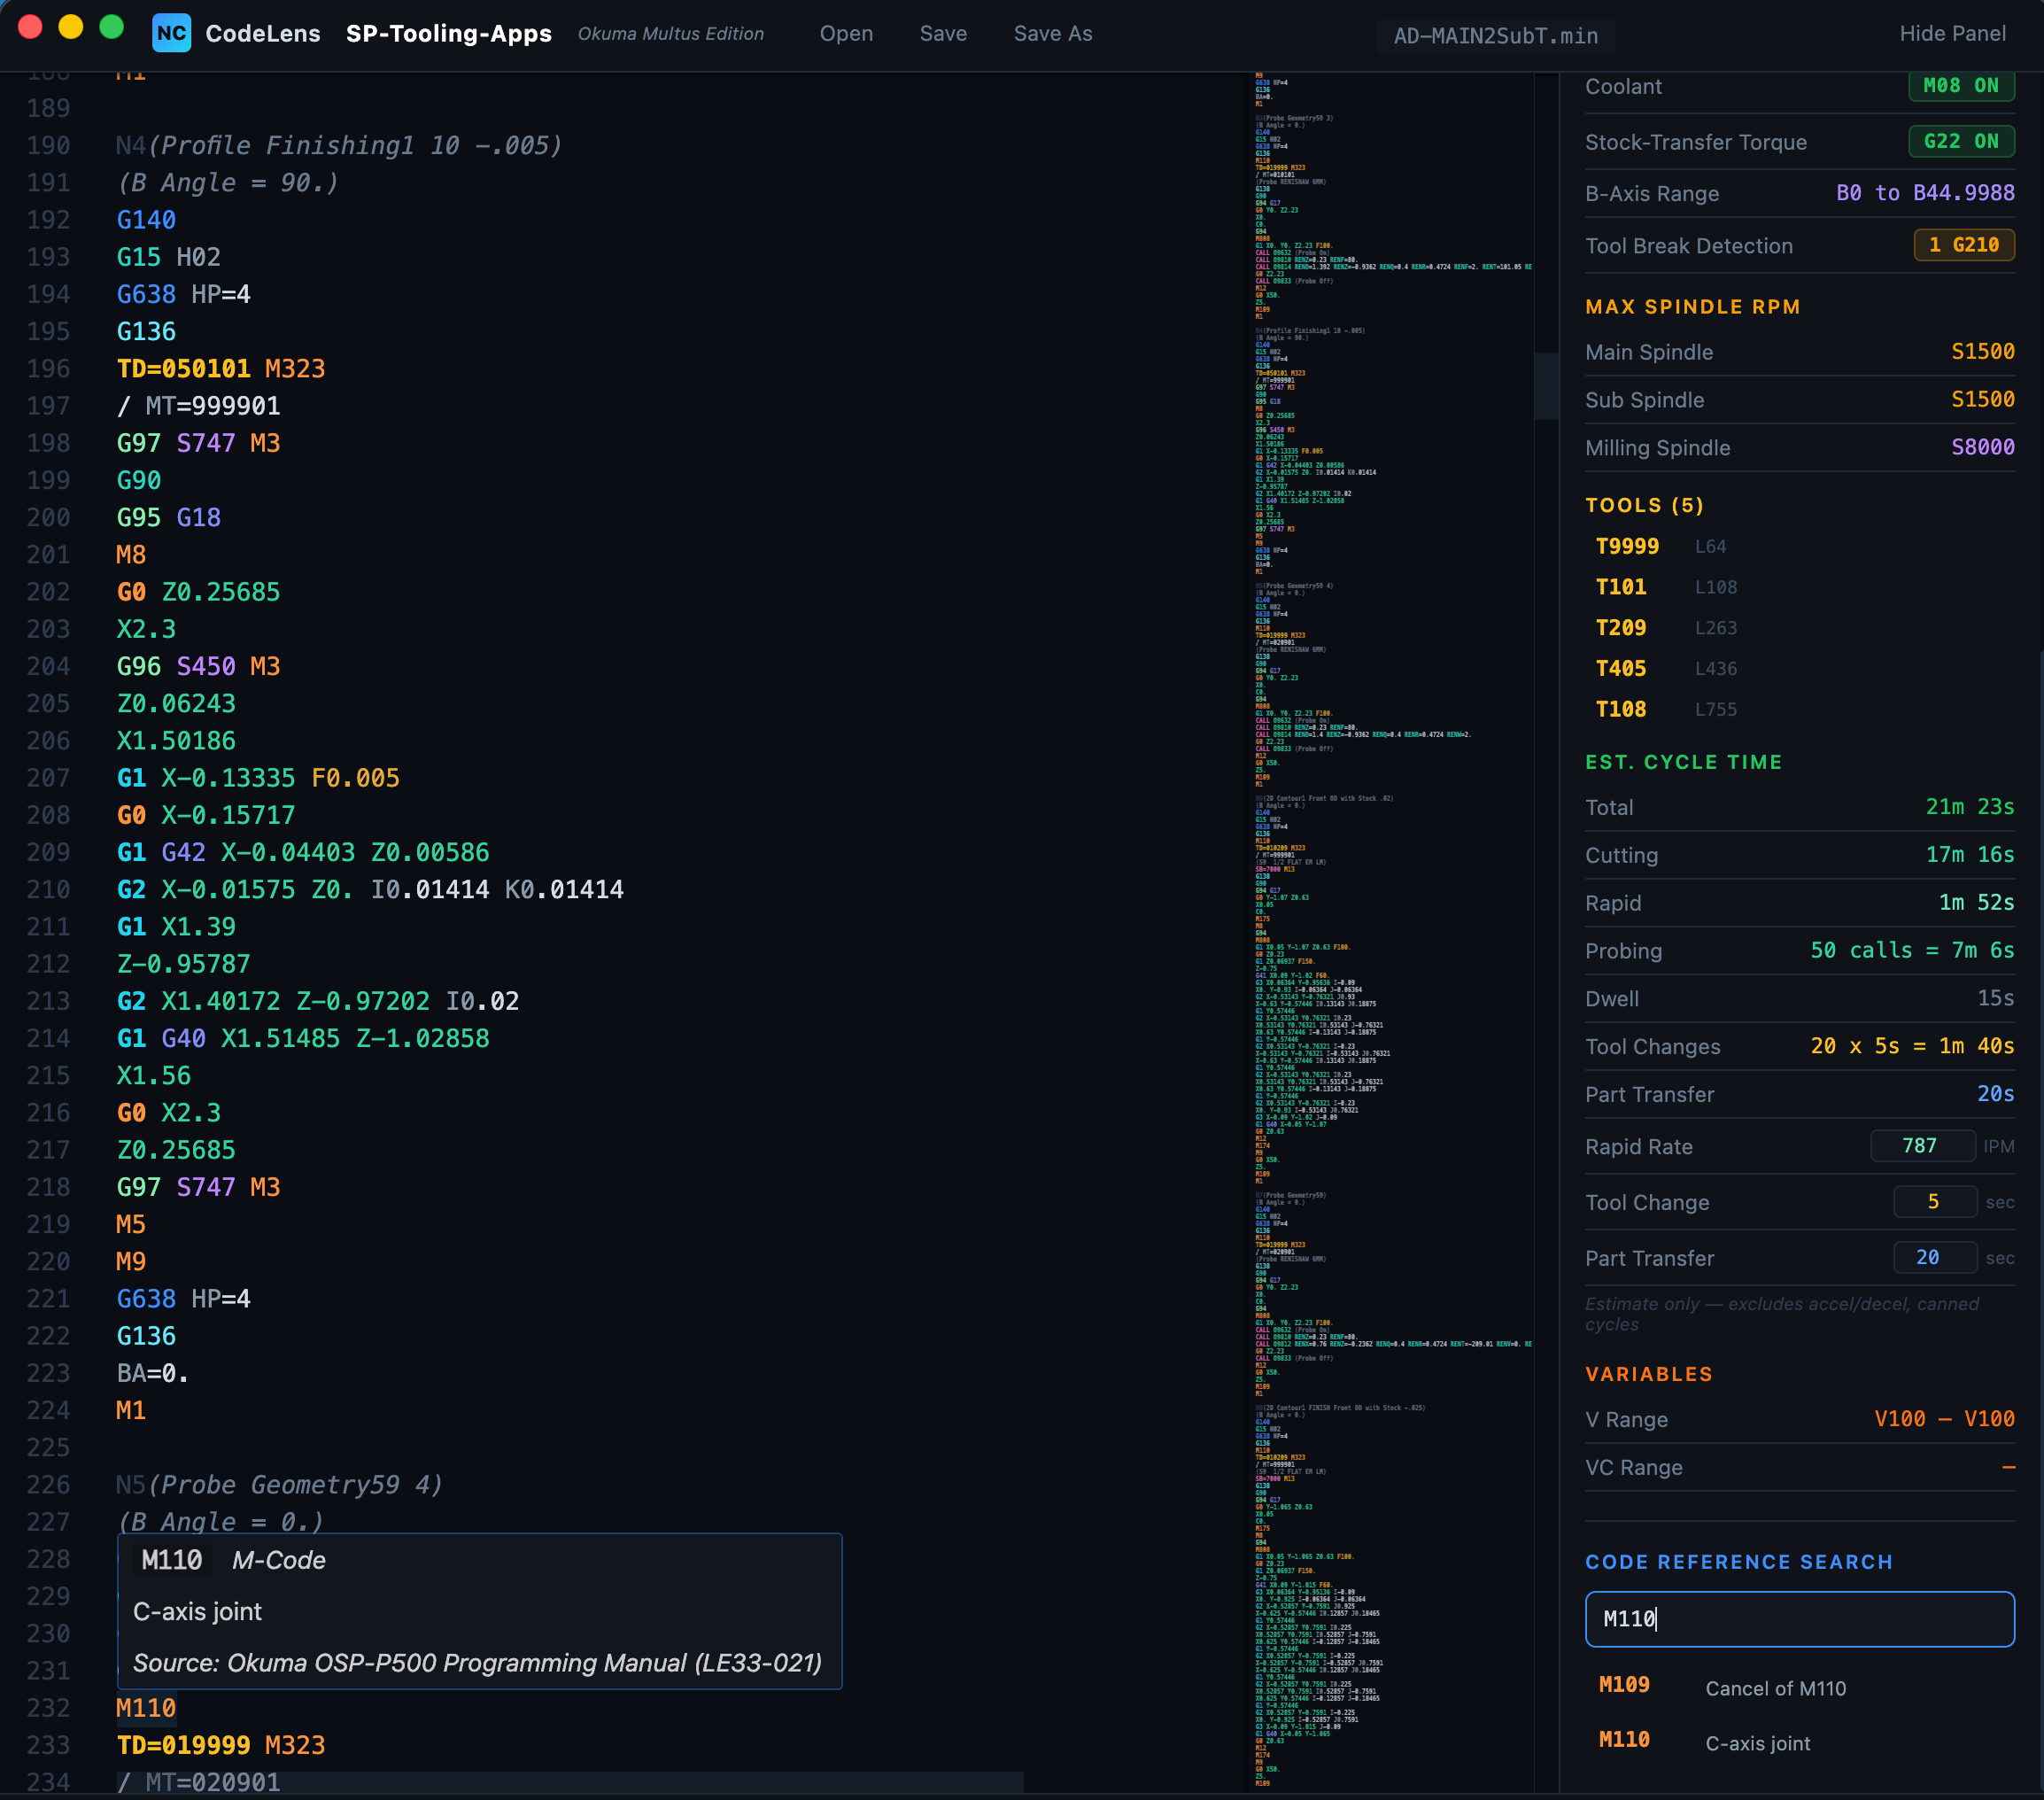
Task: Click into the Code Reference Search box
Action: (x=1799, y=1619)
